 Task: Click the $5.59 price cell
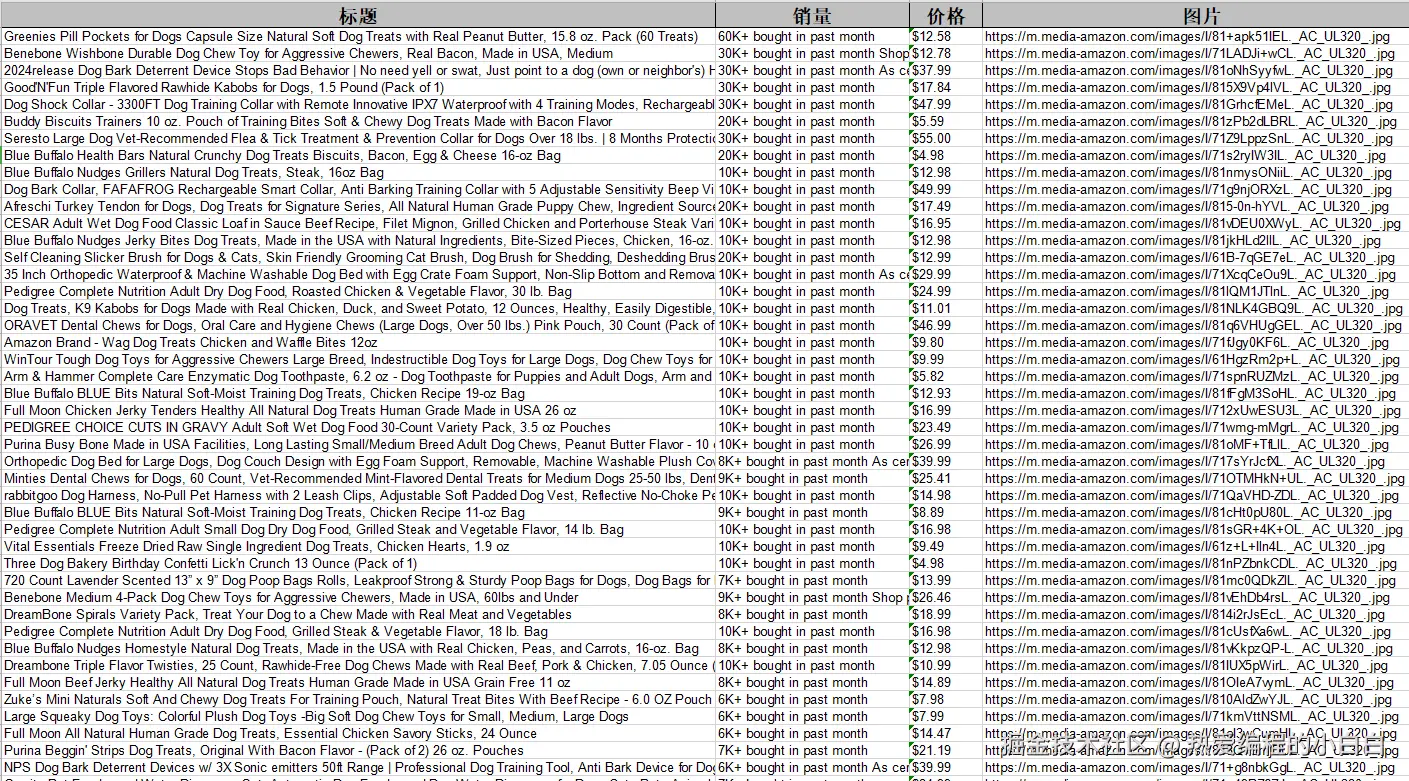[946, 122]
